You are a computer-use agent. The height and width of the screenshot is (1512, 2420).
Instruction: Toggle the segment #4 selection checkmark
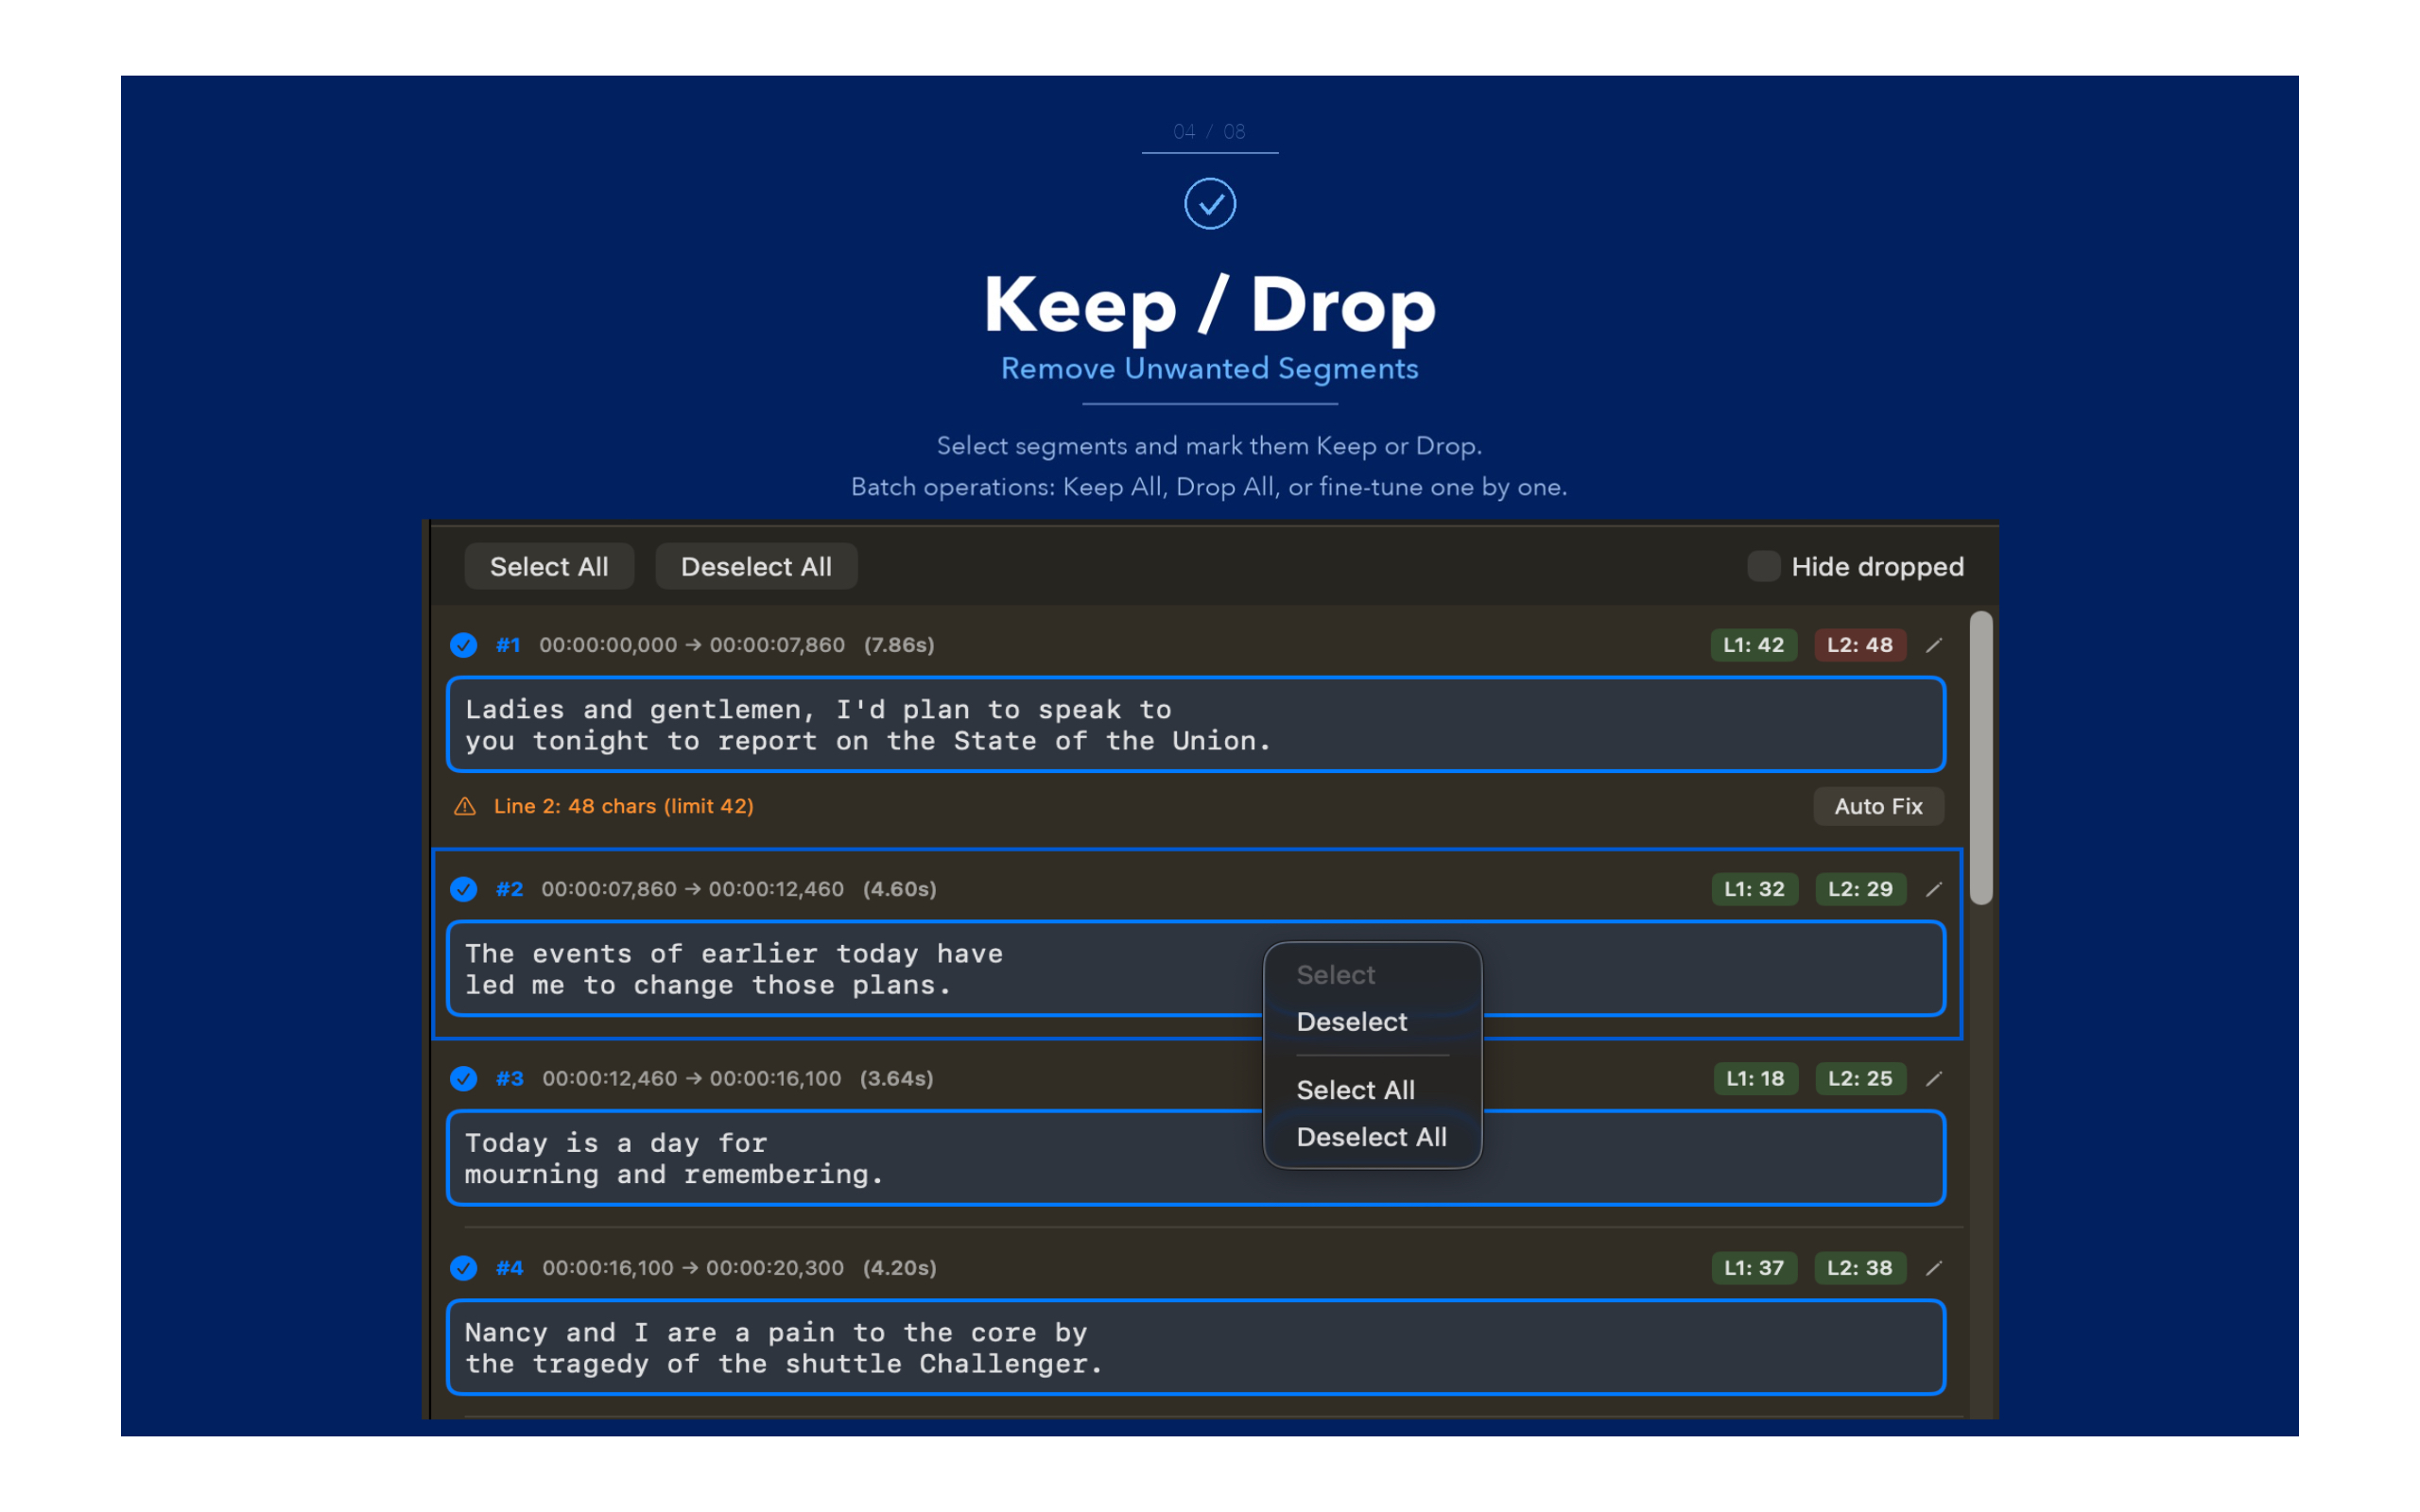pyautogui.click(x=463, y=1268)
